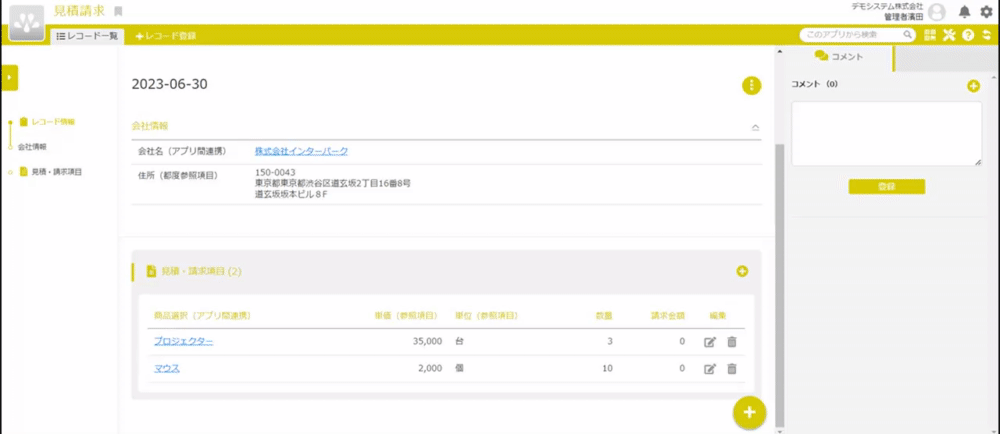Click the help question mark icon
The image size is (1000, 434).
pos(968,35)
